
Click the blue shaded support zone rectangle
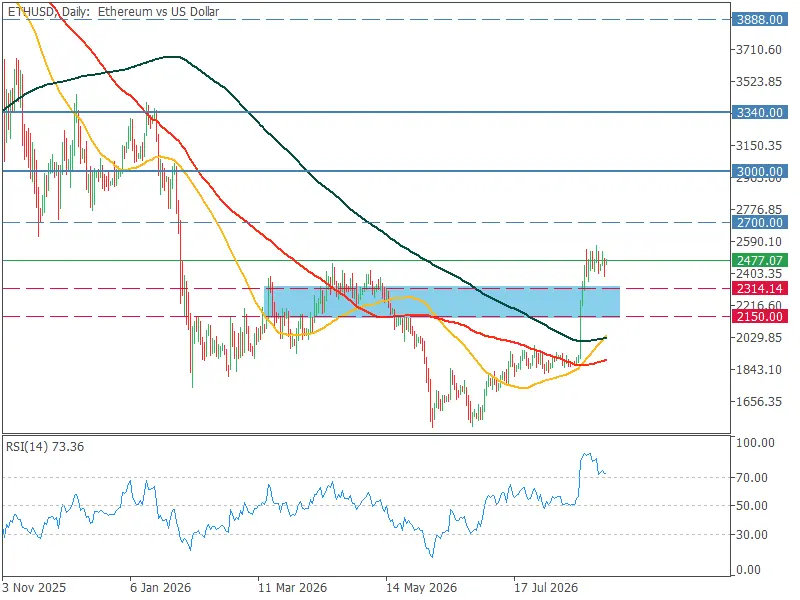point(442,302)
